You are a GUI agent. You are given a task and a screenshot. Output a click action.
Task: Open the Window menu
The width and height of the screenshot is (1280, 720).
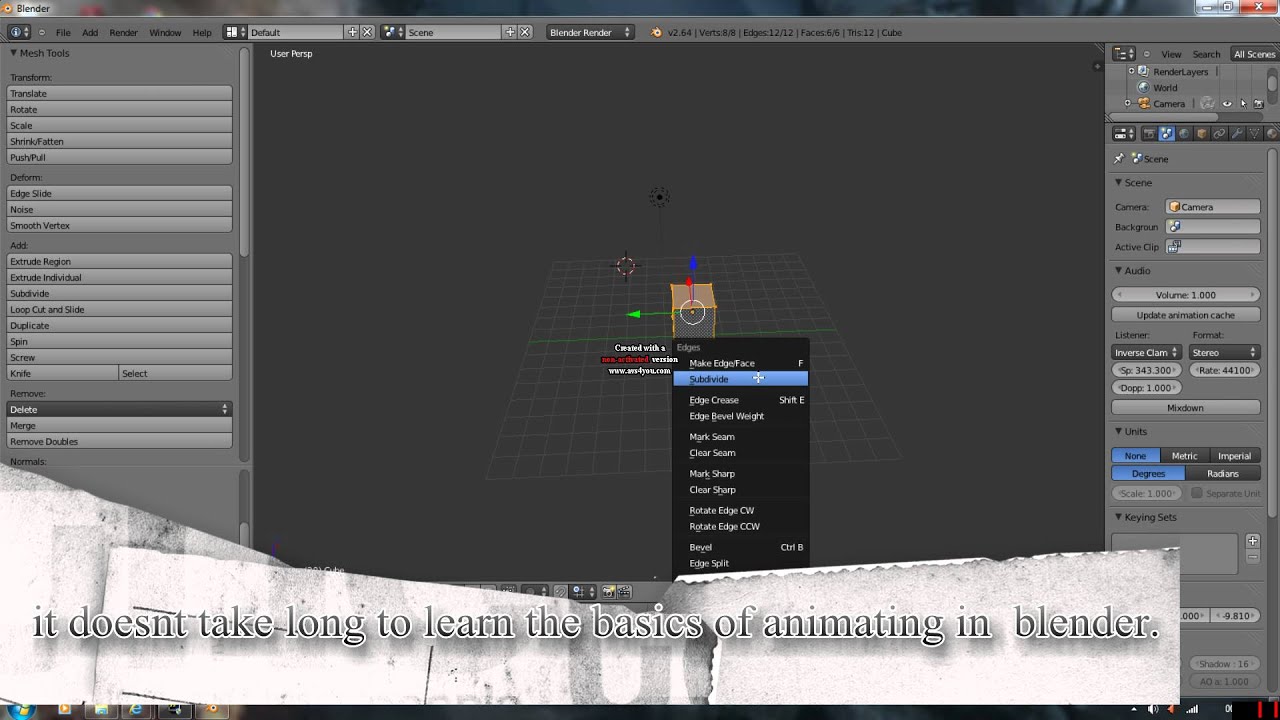pos(165,33)
